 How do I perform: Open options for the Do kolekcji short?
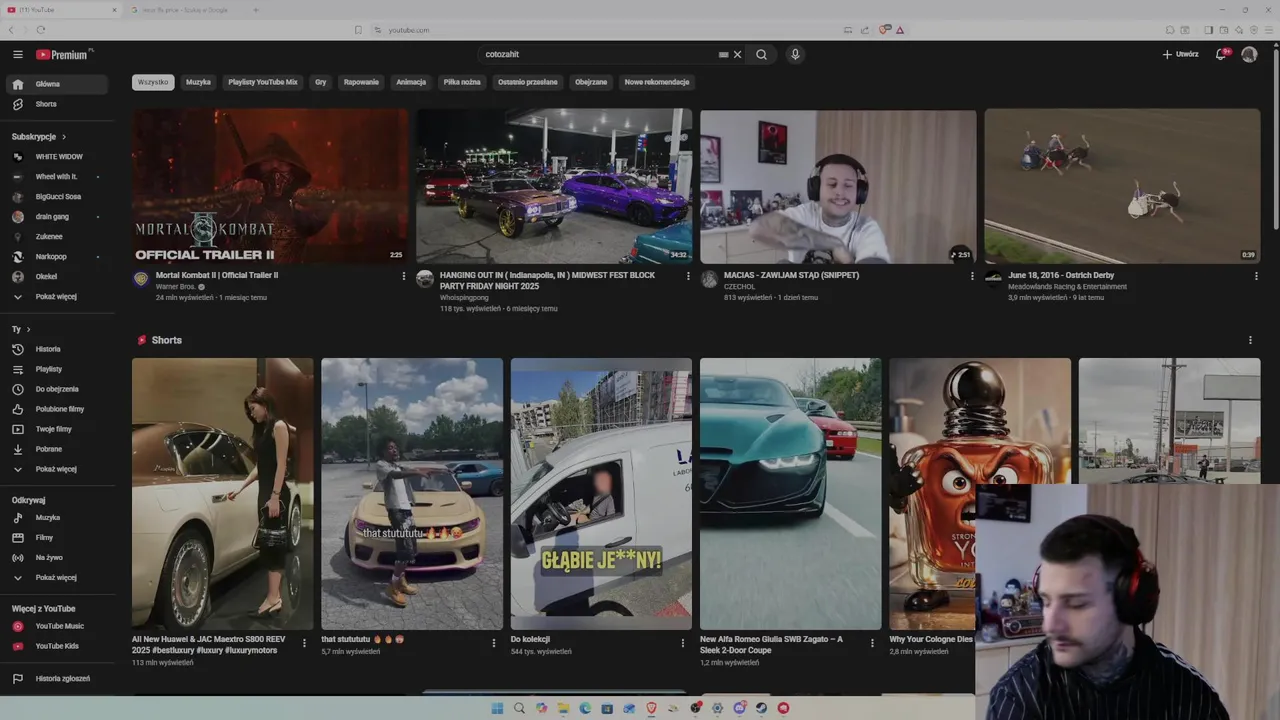pyautogui.click(x=683, y=643)
